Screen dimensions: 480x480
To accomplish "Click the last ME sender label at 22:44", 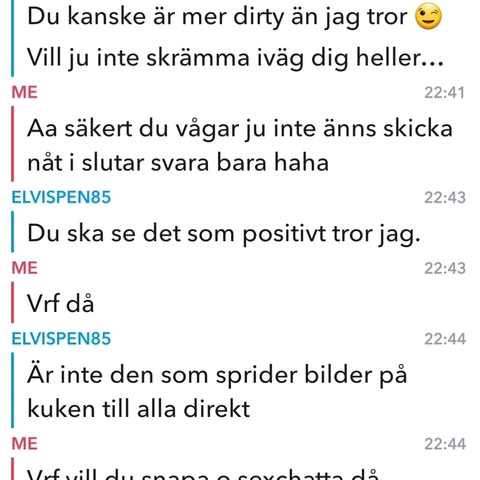I will point(24,444).
